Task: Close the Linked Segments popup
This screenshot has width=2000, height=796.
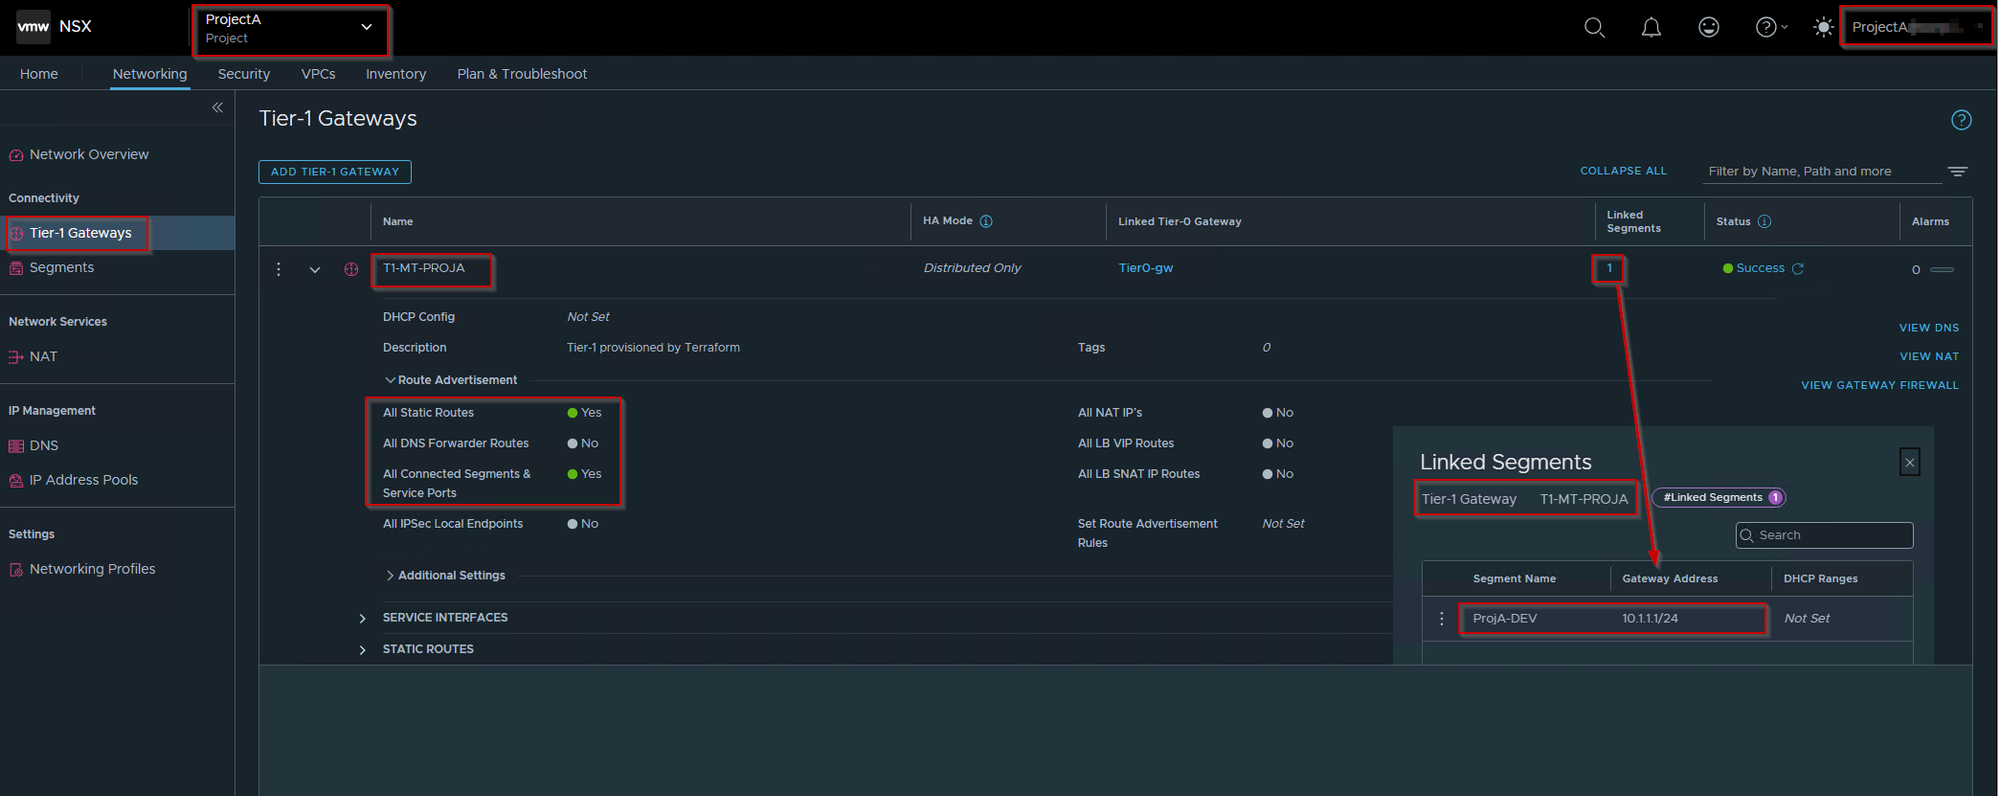Action: (1909, 462)
